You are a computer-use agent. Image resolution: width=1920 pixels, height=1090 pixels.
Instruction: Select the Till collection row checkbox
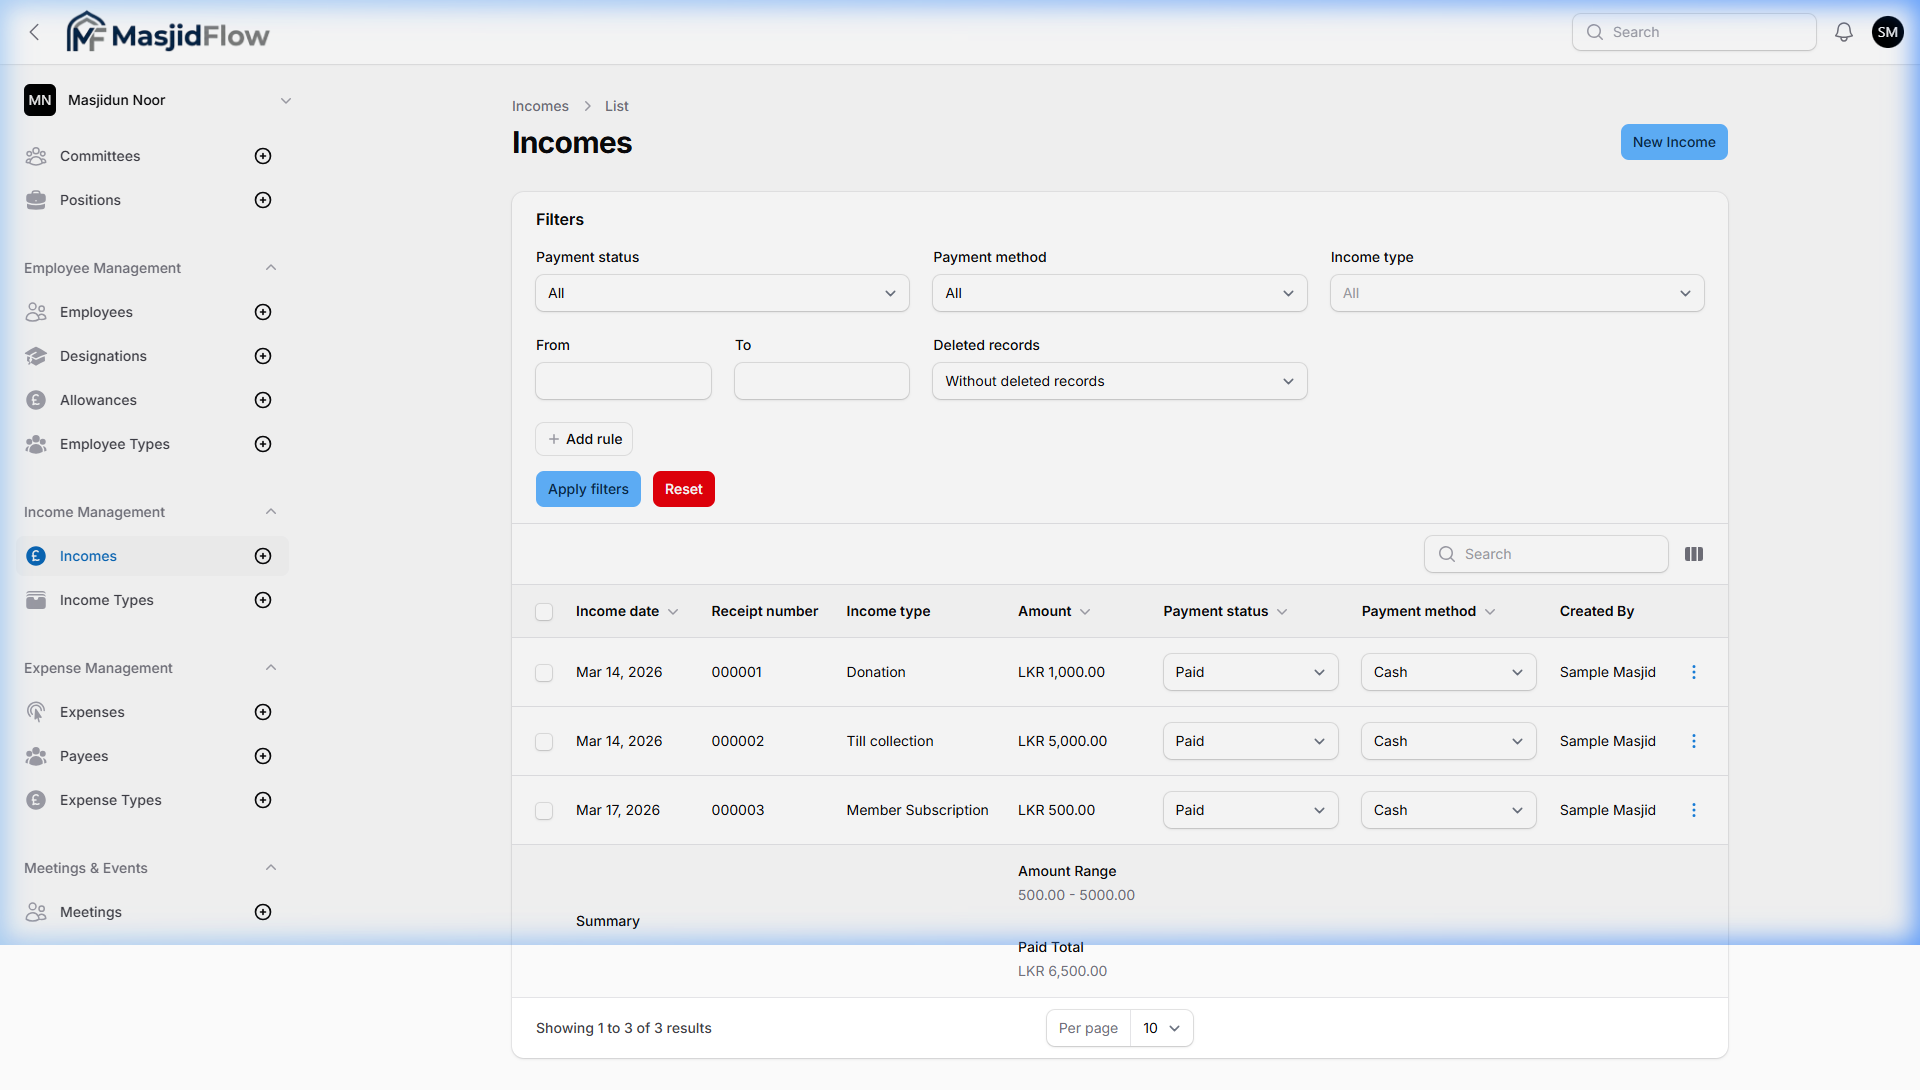(544, 742)
